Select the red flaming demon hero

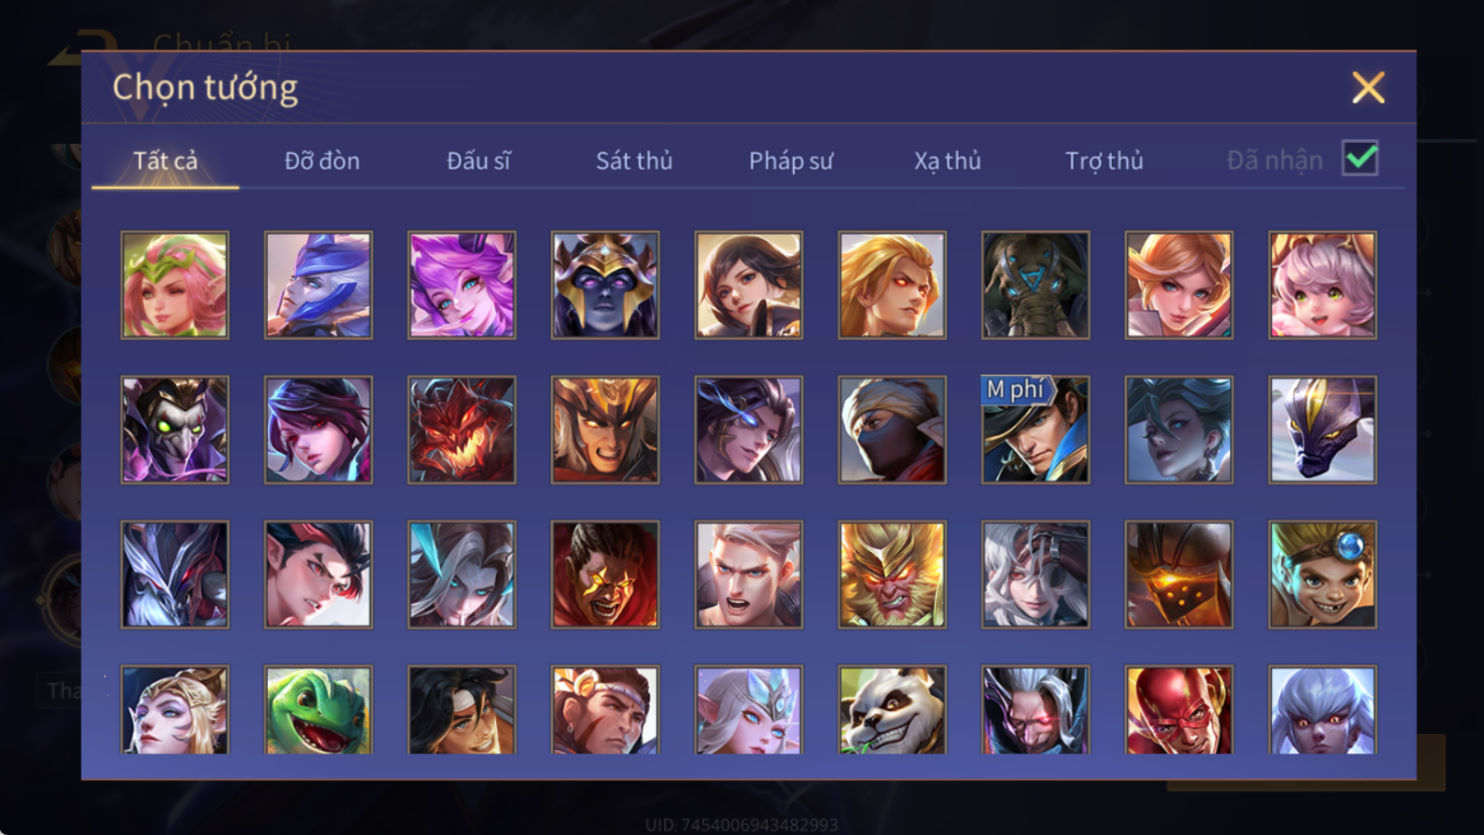point(462,430)
